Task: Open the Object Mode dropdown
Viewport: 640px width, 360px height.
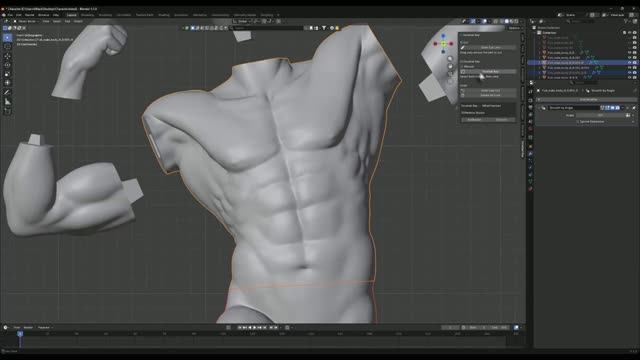Action: [x=27, y=21]
